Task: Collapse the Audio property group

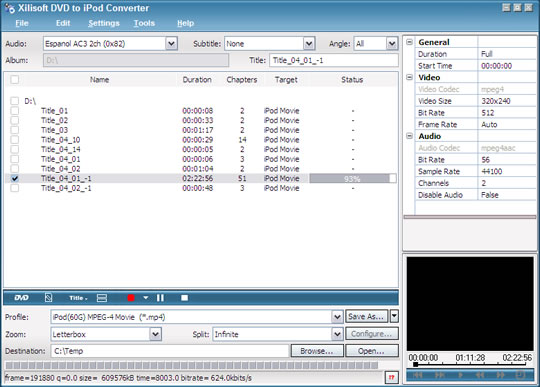Action: pos(409,136)
